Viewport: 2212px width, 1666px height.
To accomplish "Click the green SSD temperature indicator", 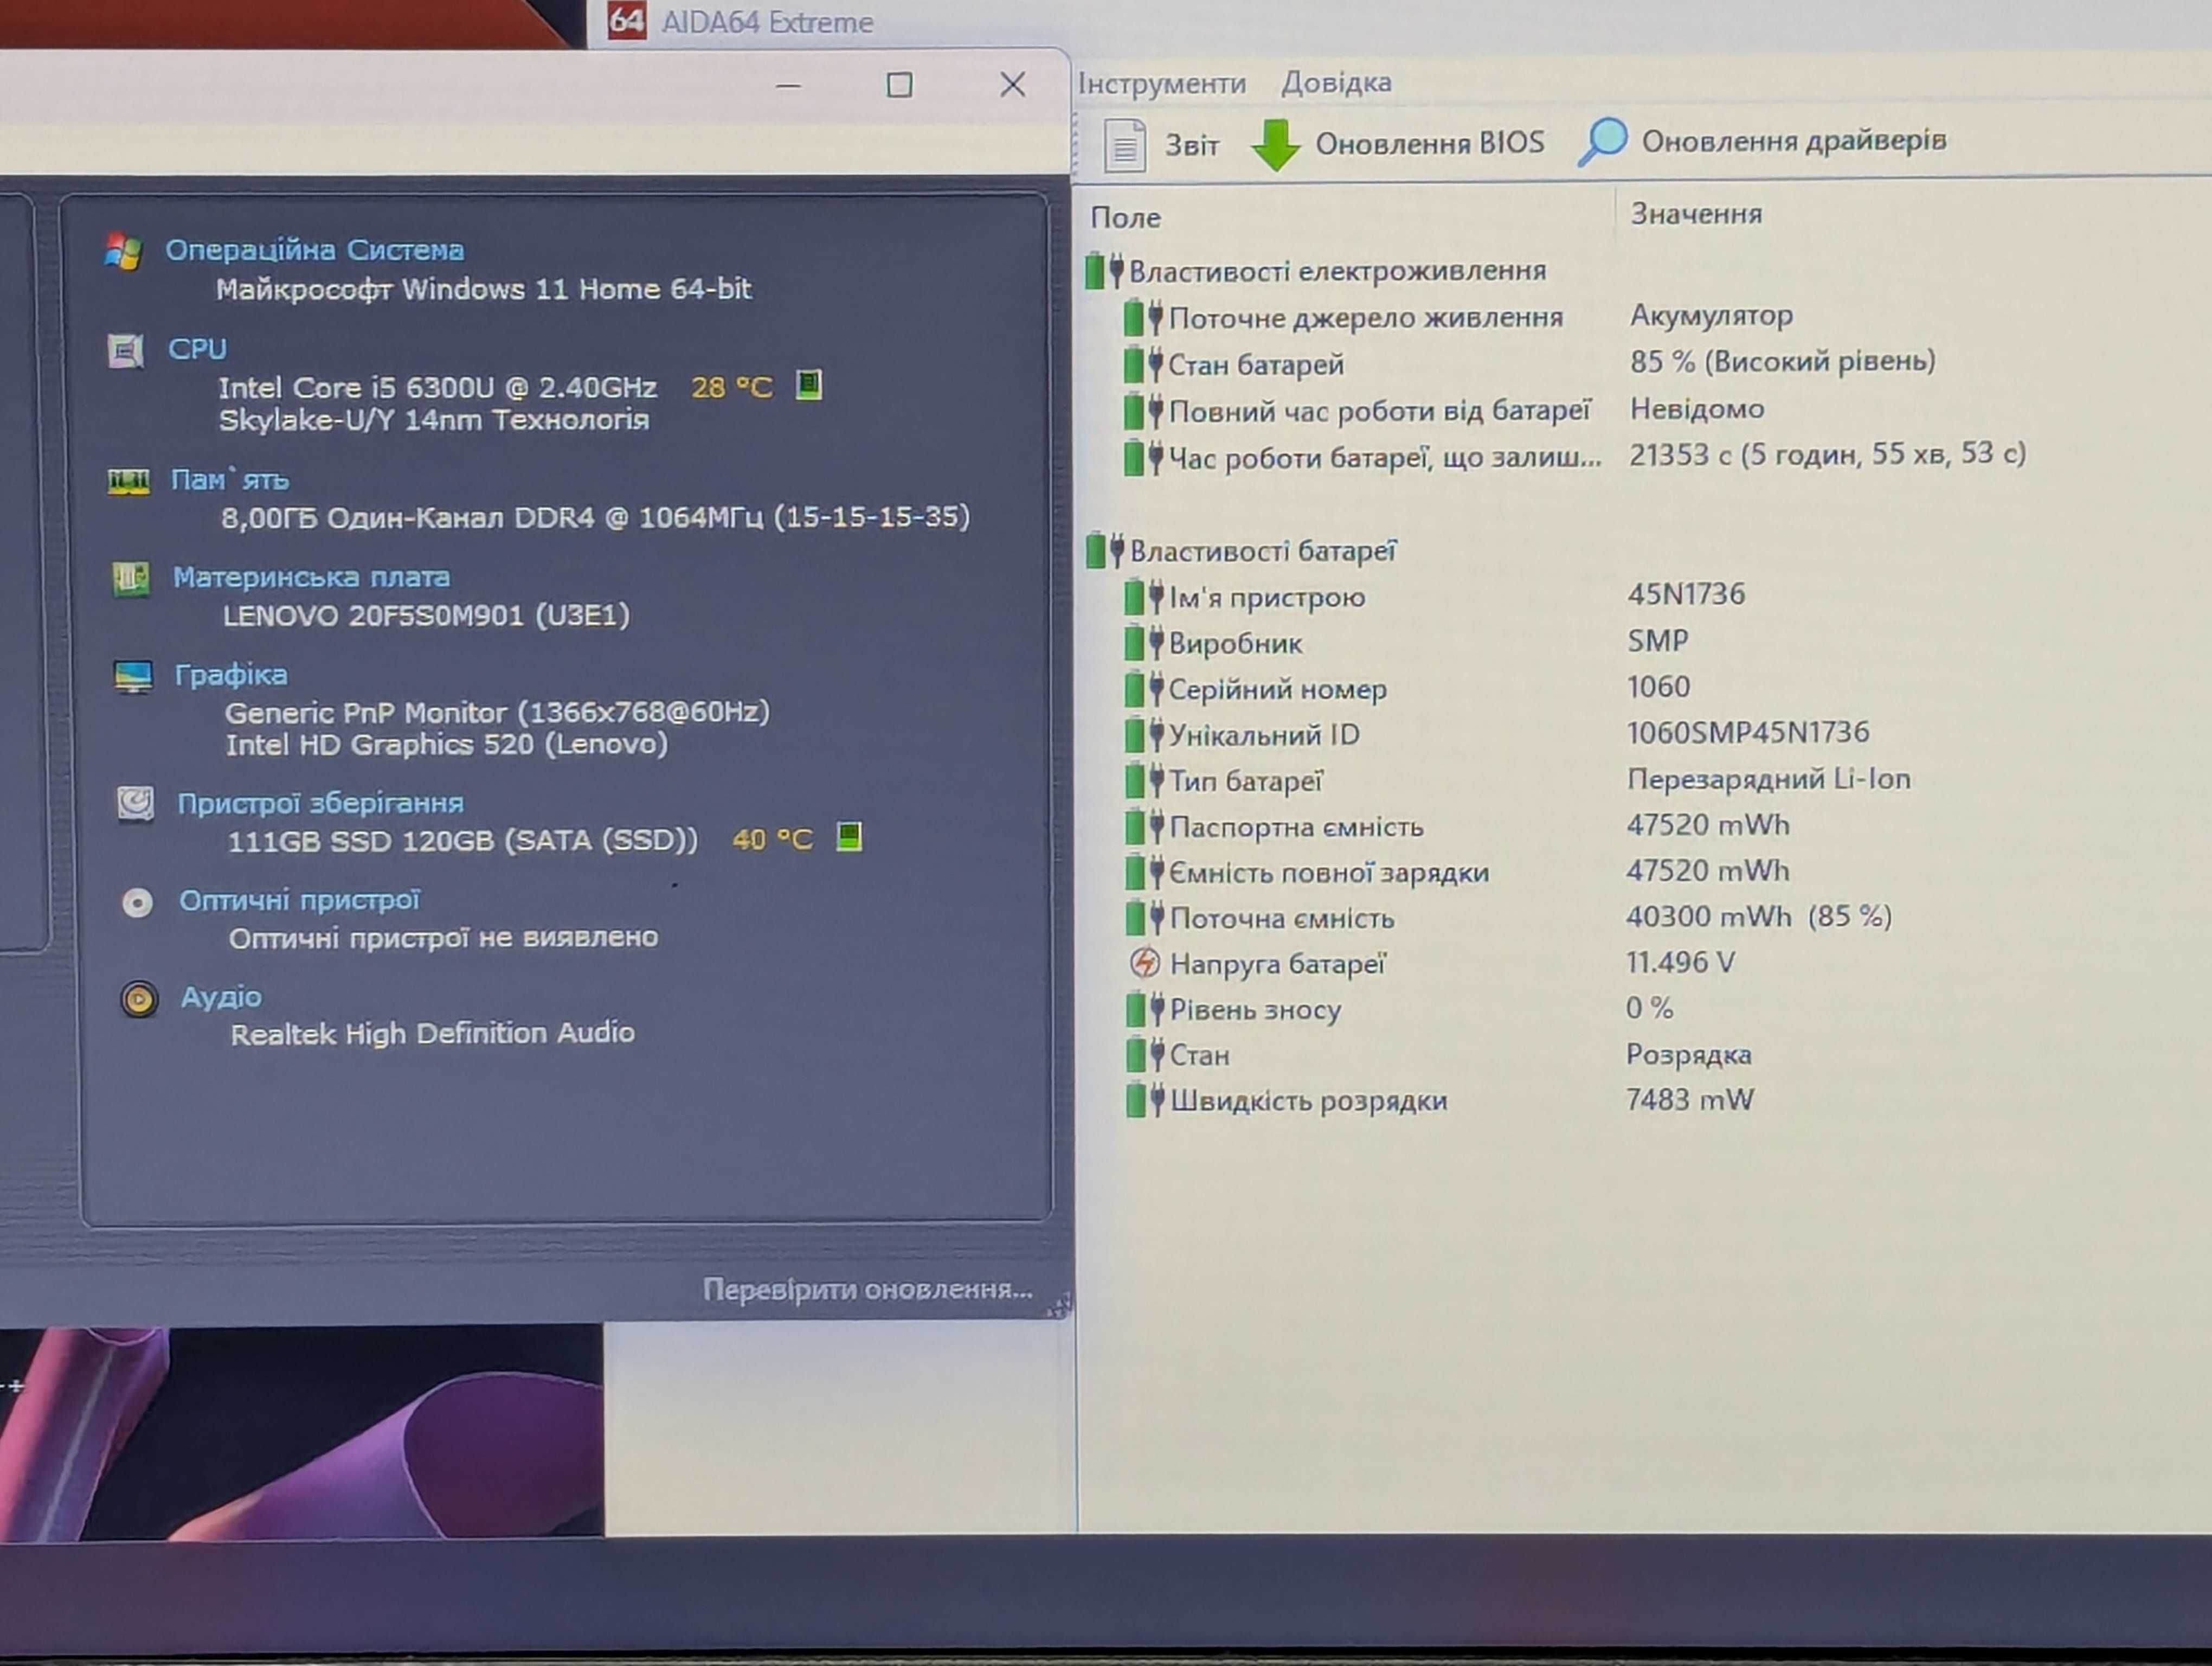I will pos(849,836).
